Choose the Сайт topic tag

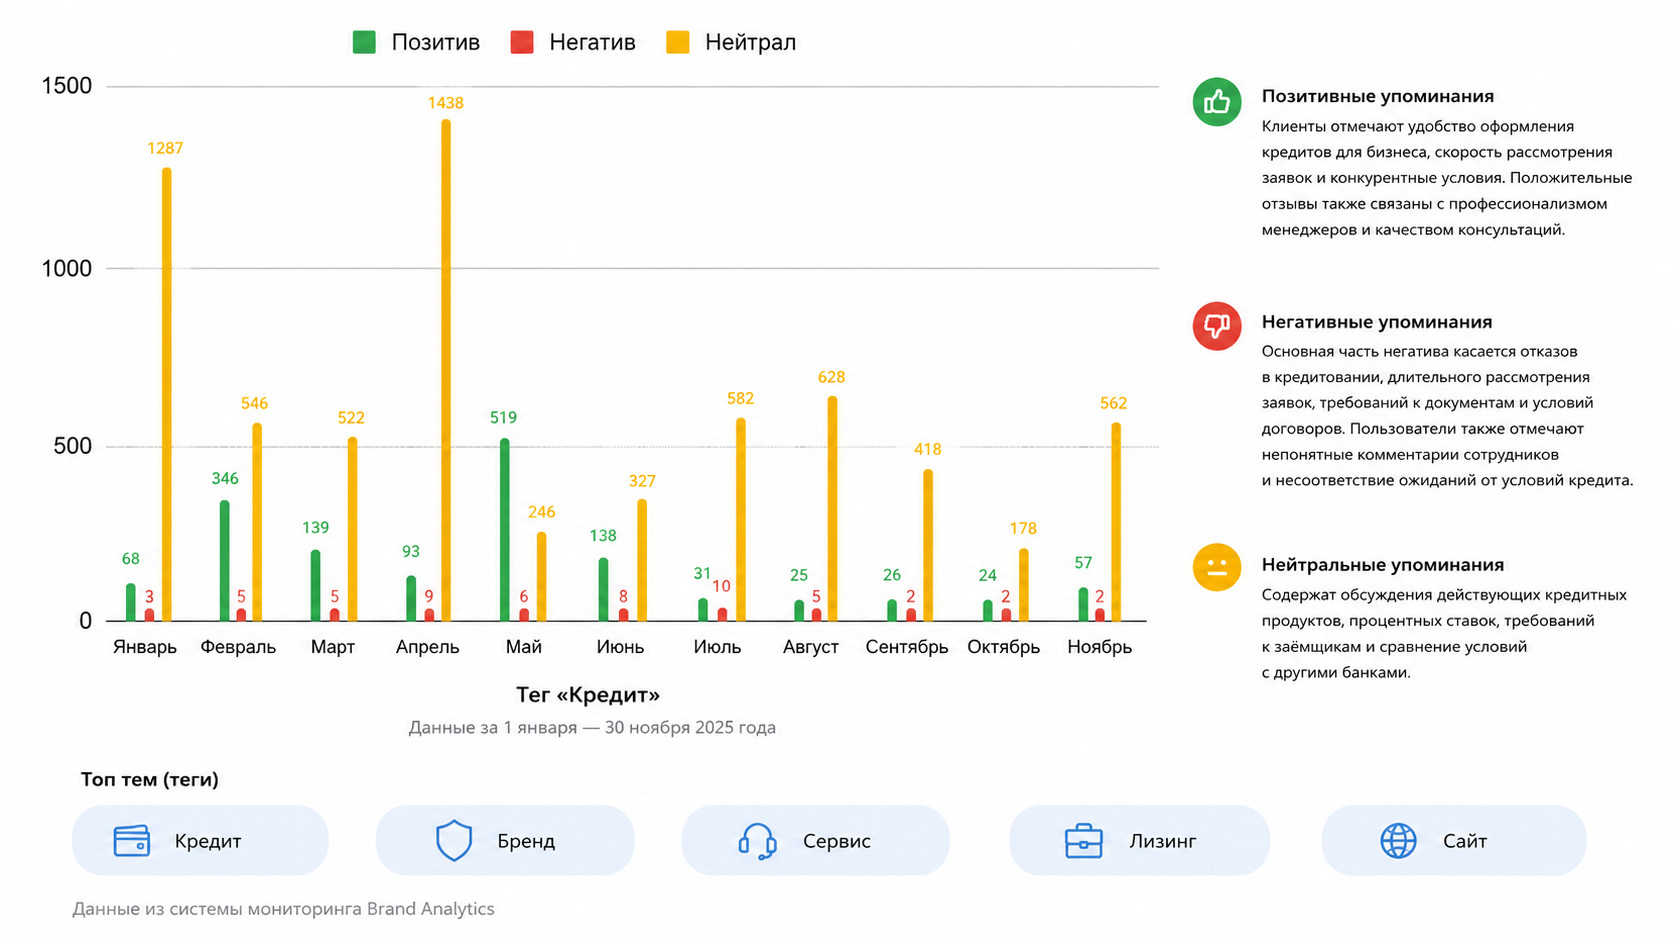(1454, 841)
